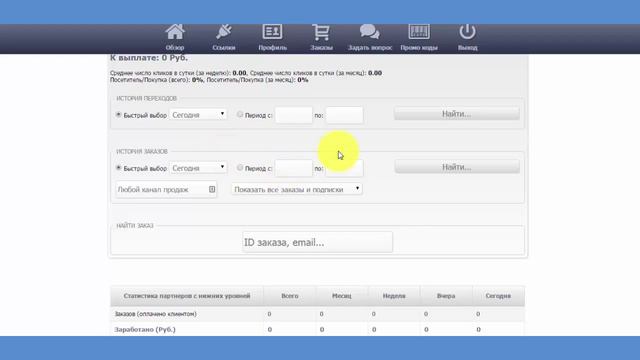This screenshot has width=640, height=360.
Task: Click Найти button in История заказов
Action: click(457, 167)
